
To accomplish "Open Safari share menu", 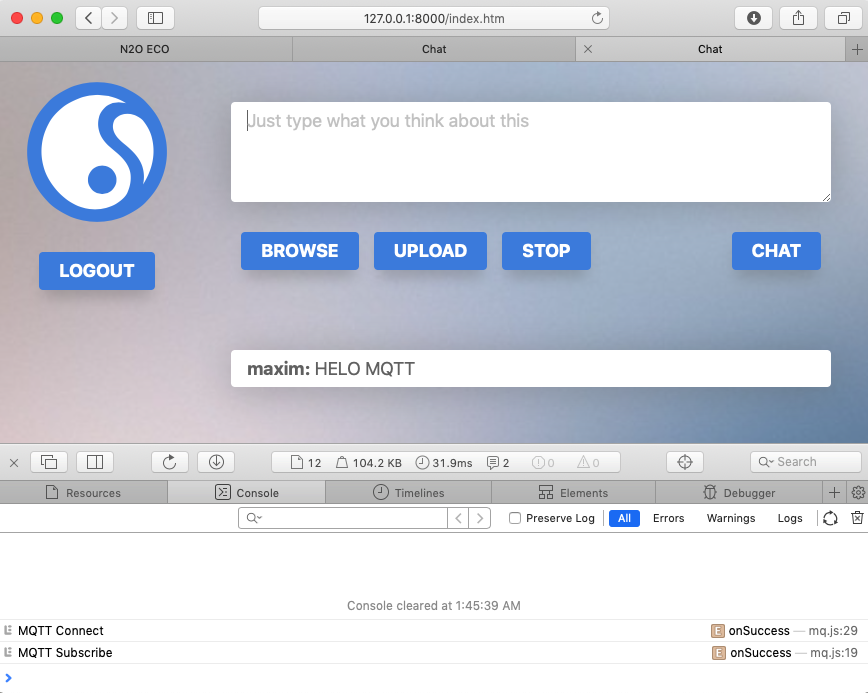I will pos(799,18).
